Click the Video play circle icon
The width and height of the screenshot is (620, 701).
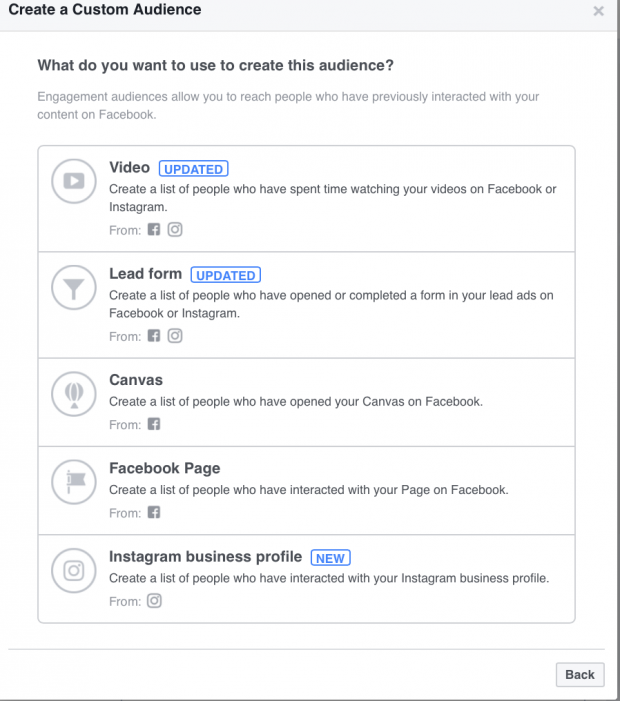(x=74, y=181)
